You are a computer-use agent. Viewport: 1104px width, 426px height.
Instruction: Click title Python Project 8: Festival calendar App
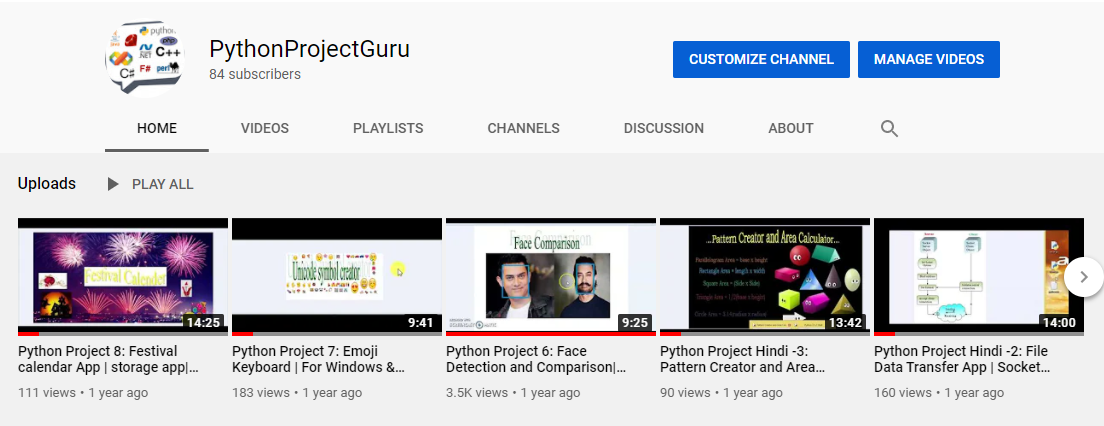(108, 359)
